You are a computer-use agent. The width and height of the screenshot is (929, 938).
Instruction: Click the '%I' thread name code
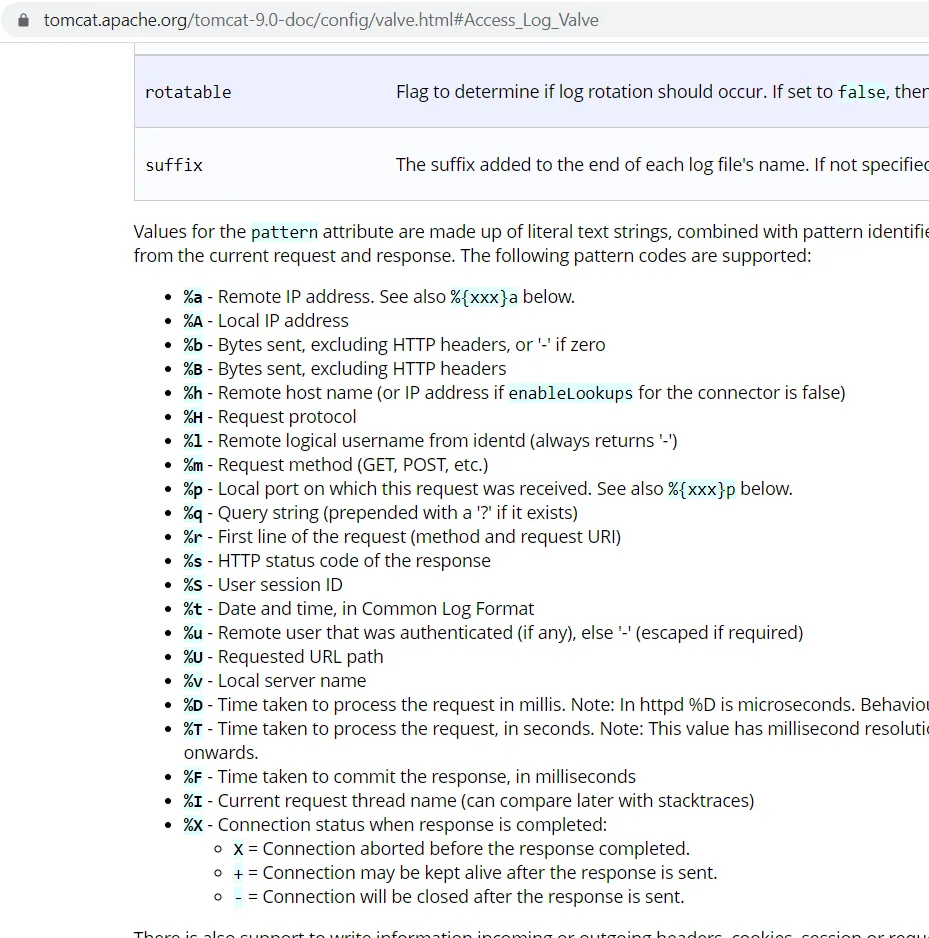(193, 801)
